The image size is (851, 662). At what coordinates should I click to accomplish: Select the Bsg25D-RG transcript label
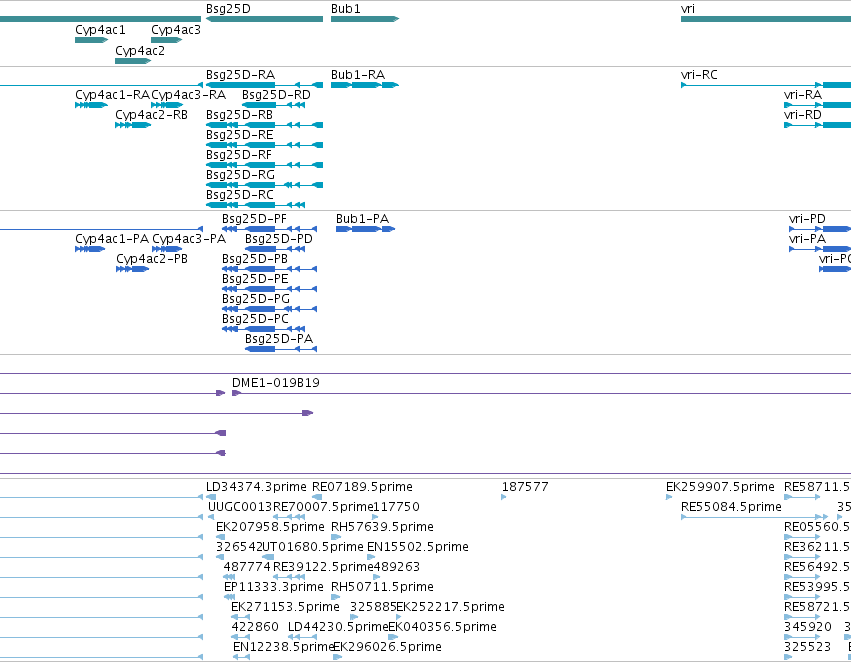(240, 175)
